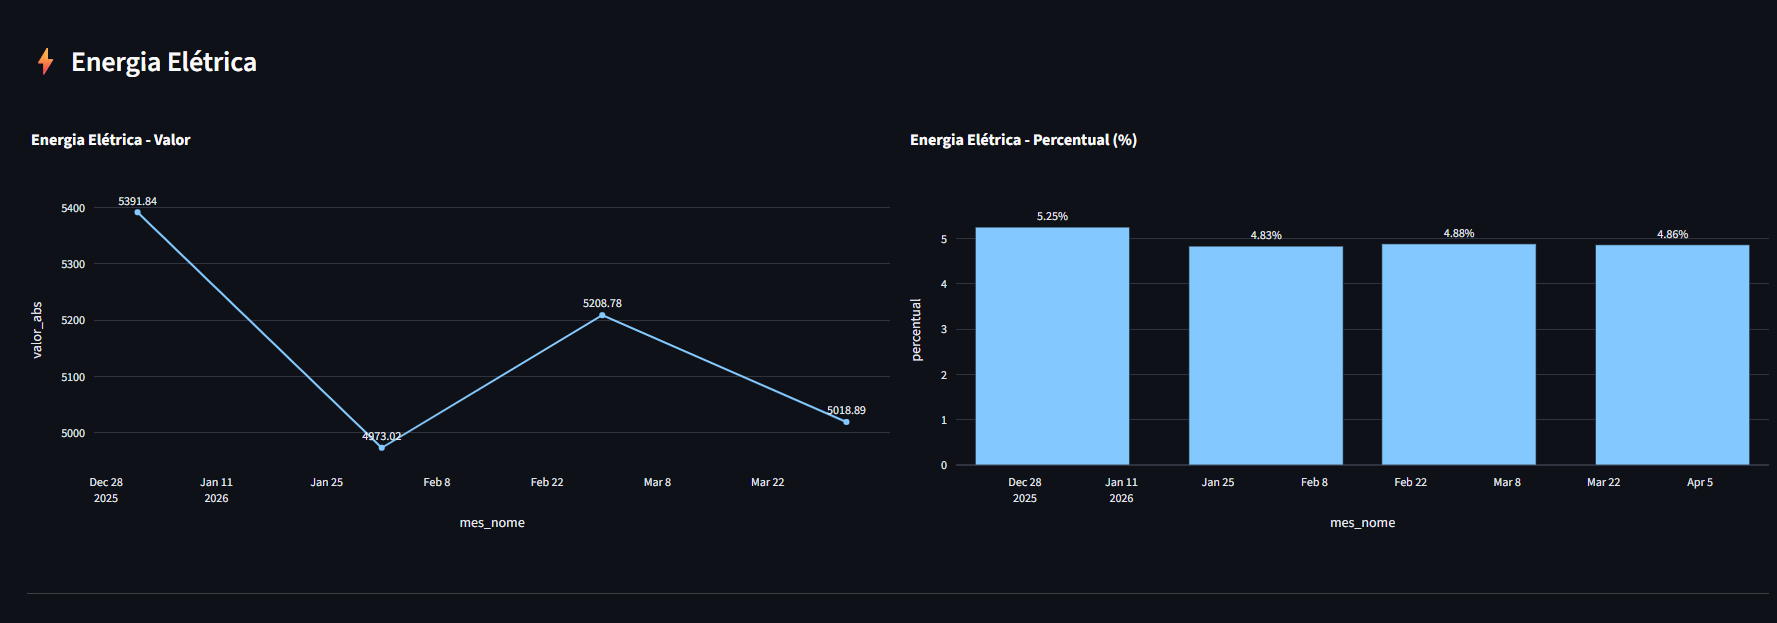The width and height of the screenshot is (1777, 623).
Task: Click the Energia Elétrica section heading
Action: [x=164, y=62]
